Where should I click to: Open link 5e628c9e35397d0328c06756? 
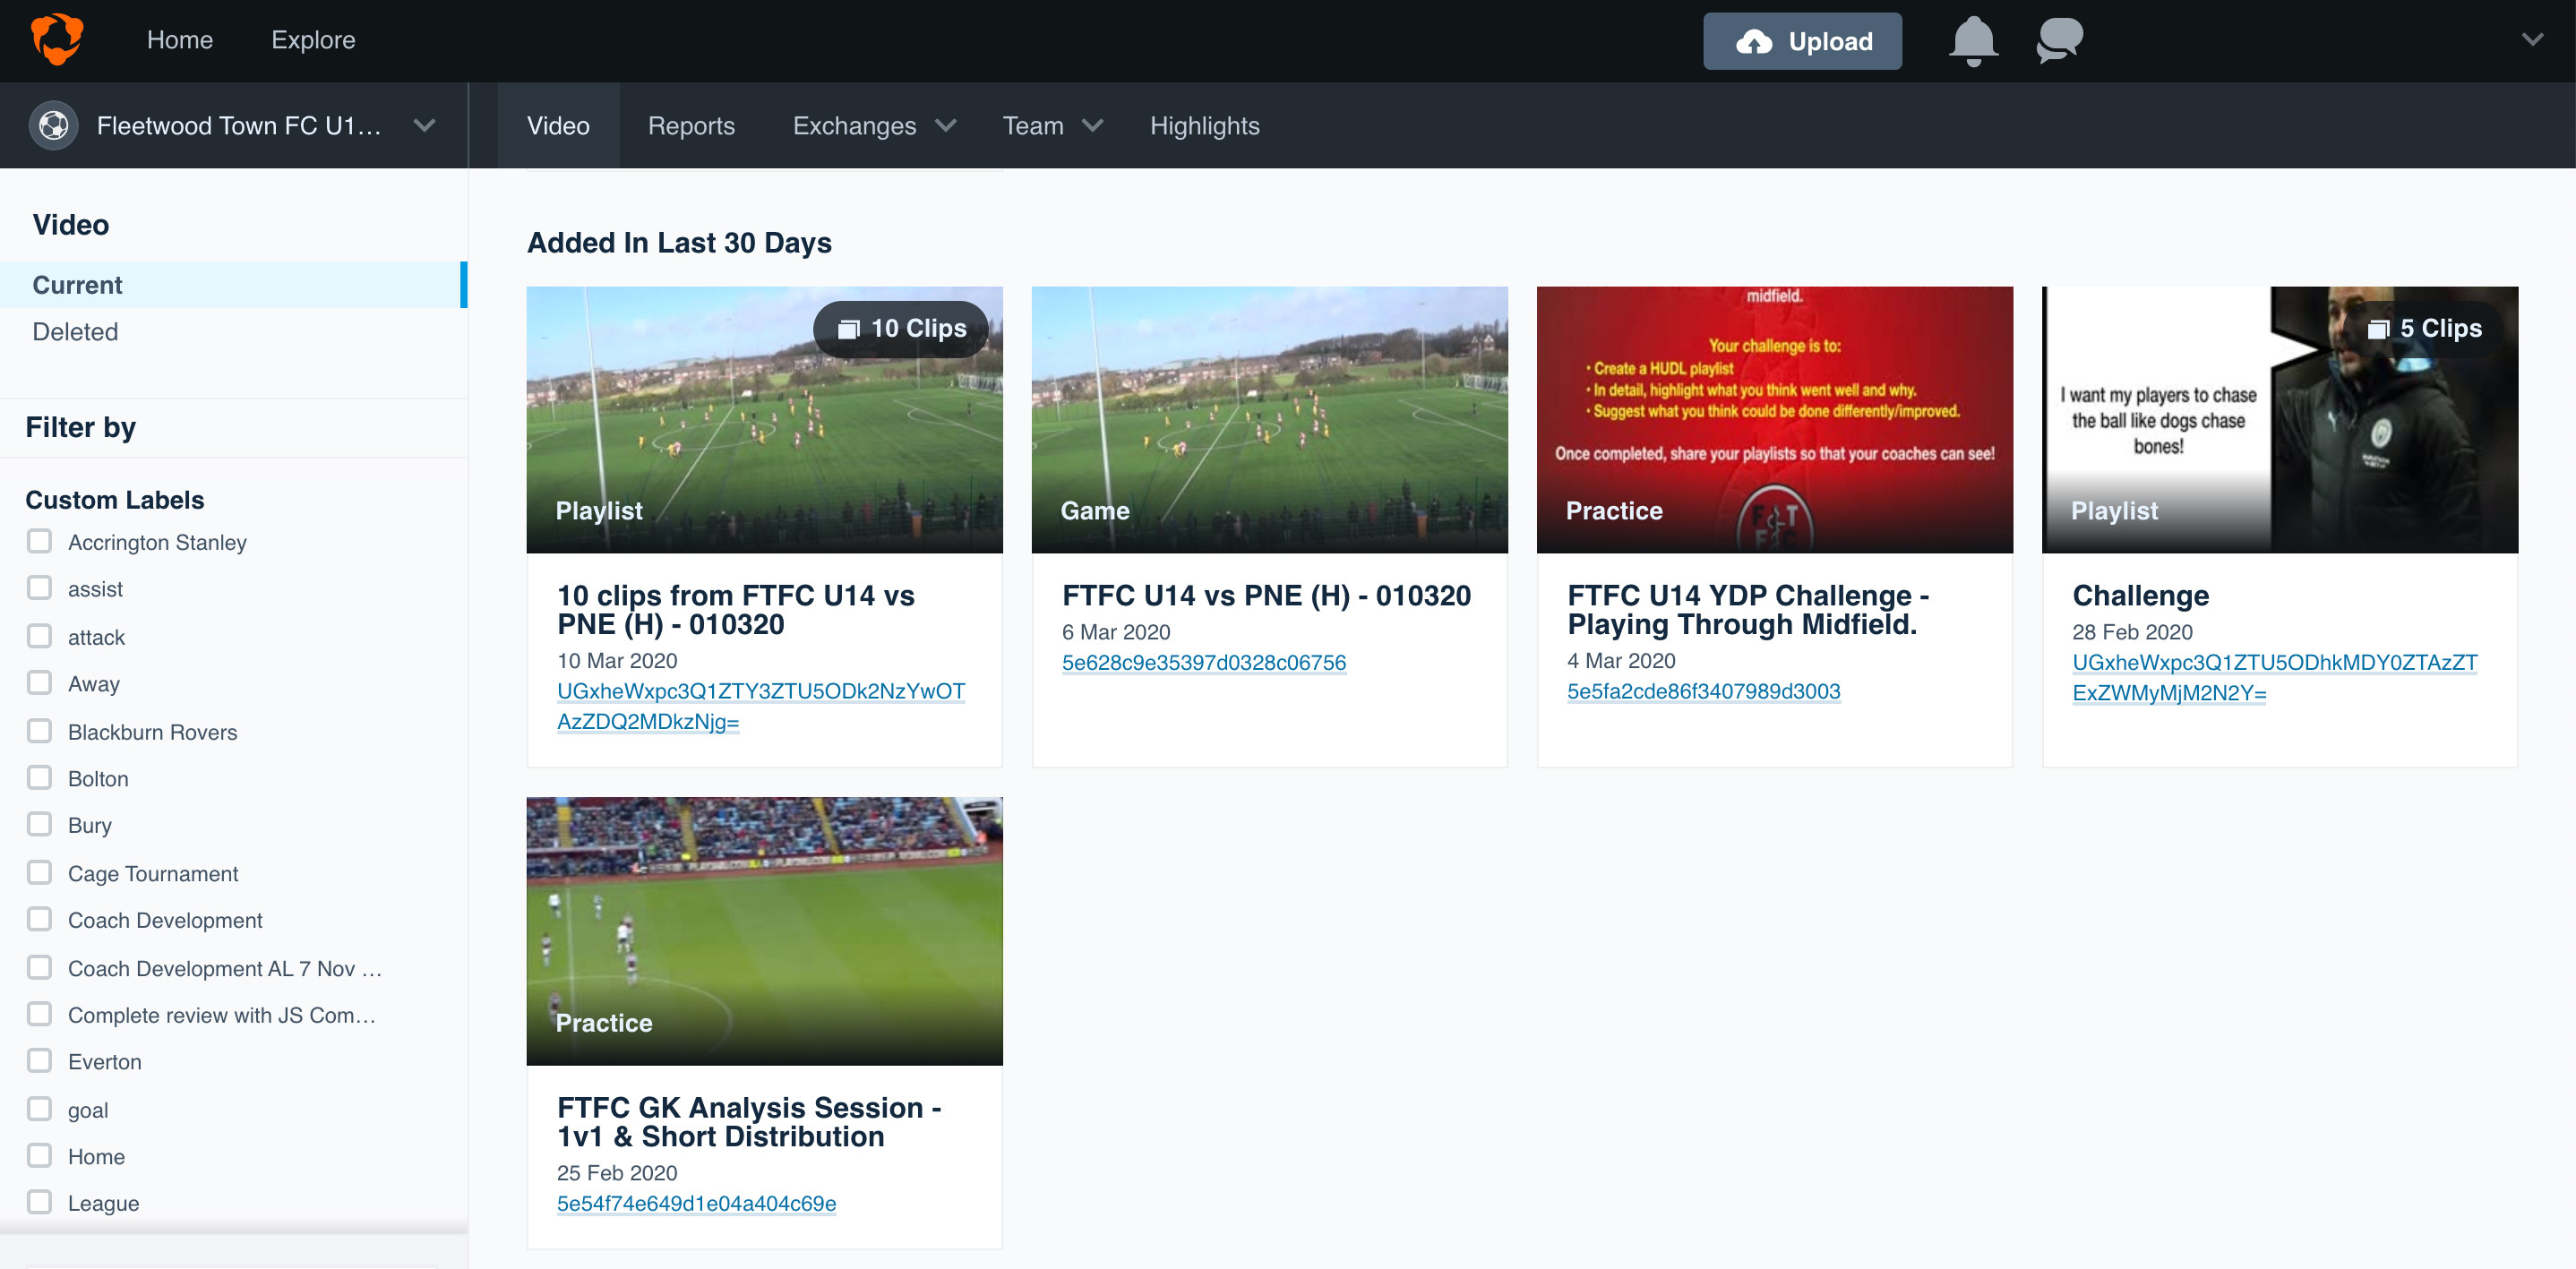1203,662
